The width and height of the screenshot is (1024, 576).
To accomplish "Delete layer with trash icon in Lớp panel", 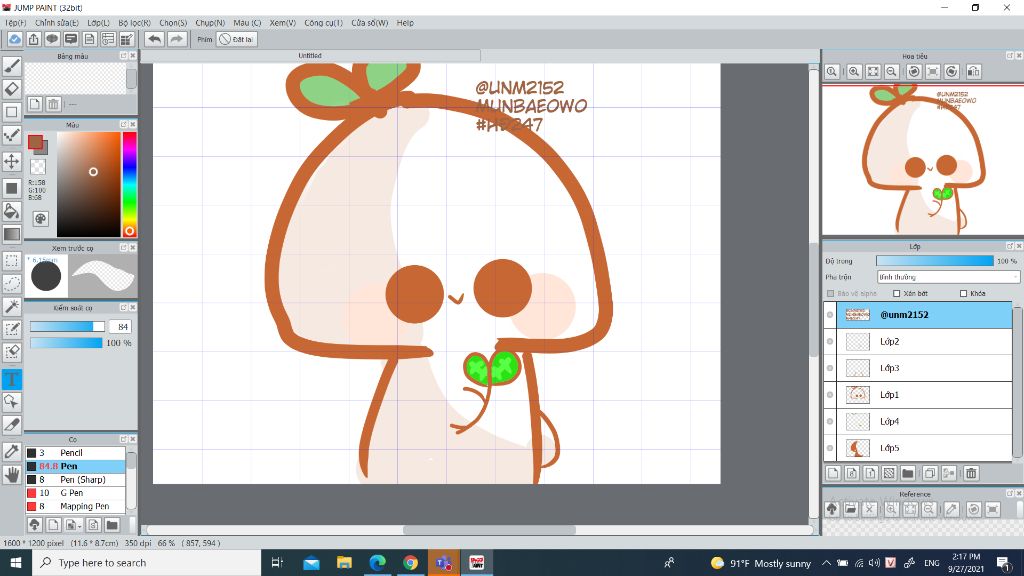I will click(971, 473).
